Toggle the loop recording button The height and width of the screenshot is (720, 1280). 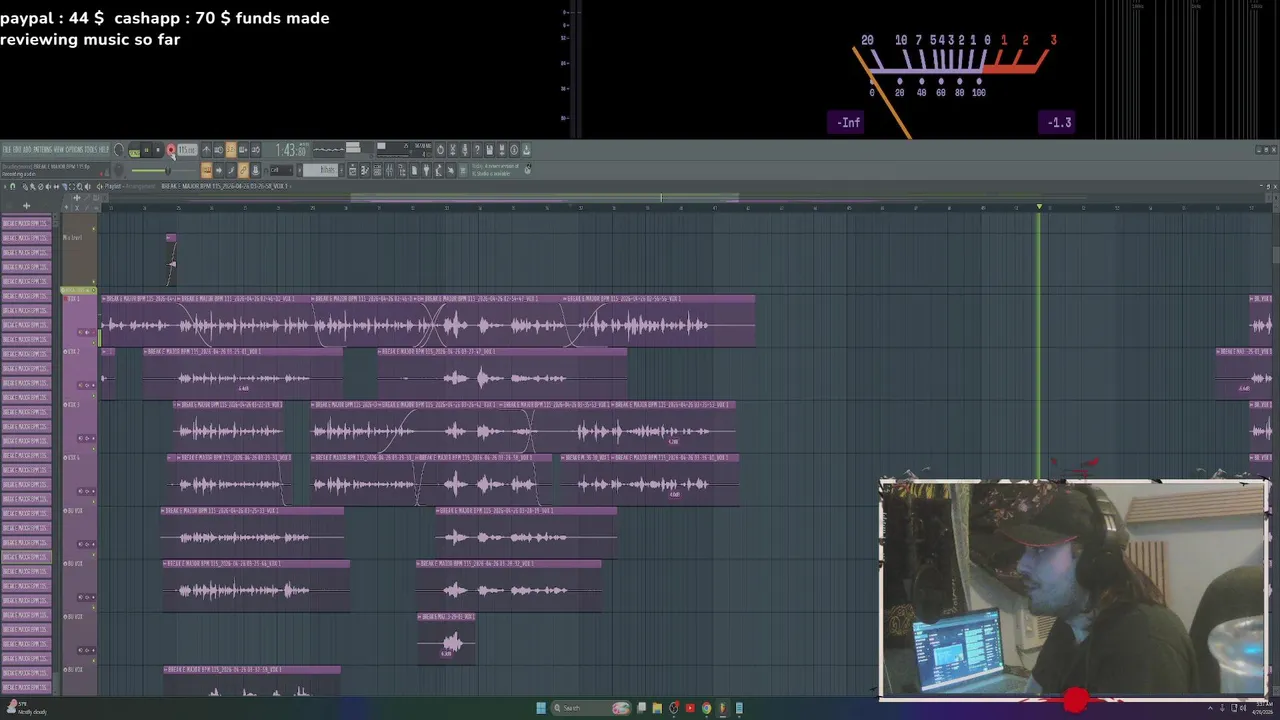(255, 150)
